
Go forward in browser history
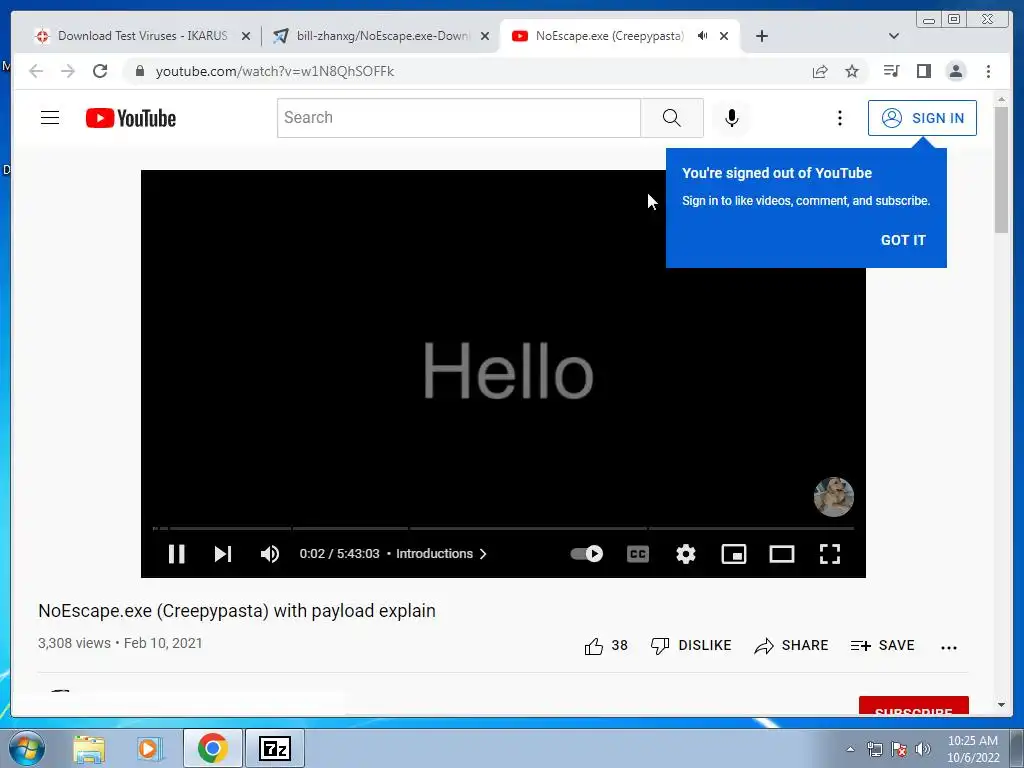click(68, 71)
